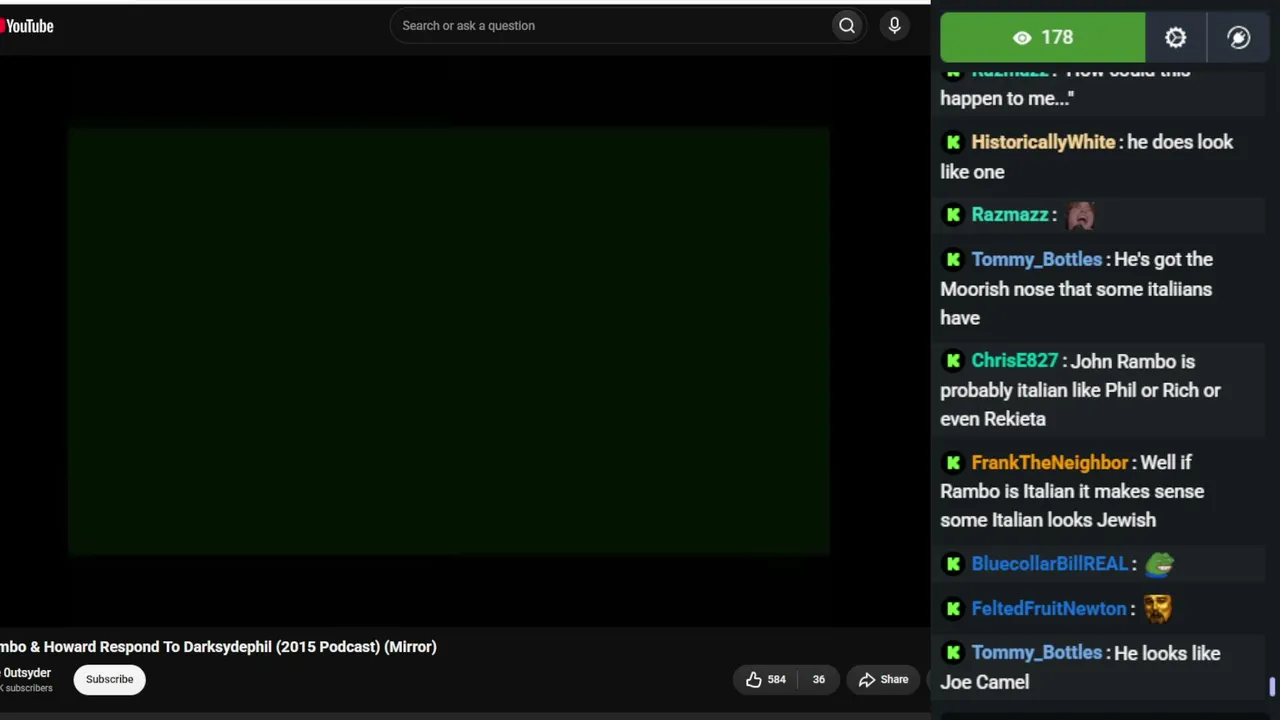This screenshot has width=1280, height=720.
Task: Open FeltedFruitNewton's chat username
Action: 1048,608
